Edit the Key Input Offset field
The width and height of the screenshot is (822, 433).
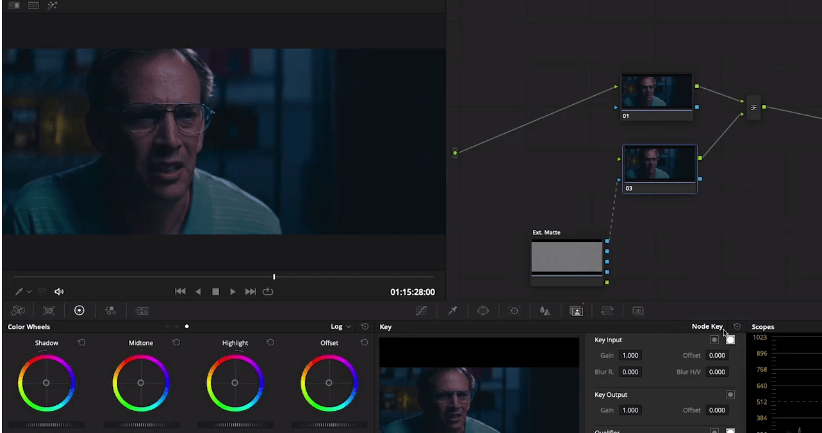[x=717, y=355]
